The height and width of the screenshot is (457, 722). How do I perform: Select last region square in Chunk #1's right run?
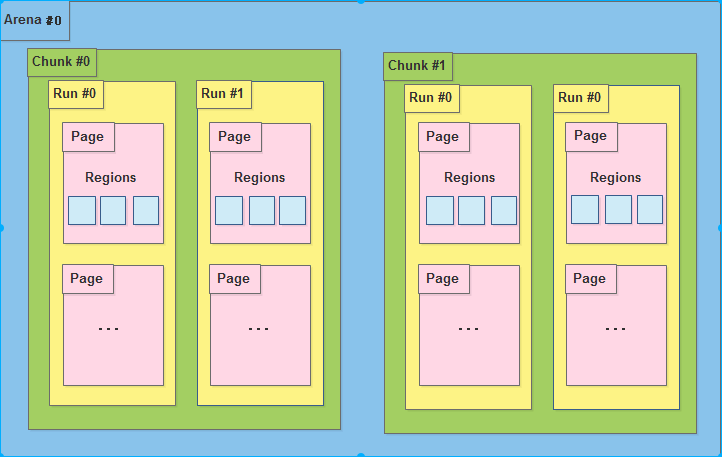tap(650, 210)
